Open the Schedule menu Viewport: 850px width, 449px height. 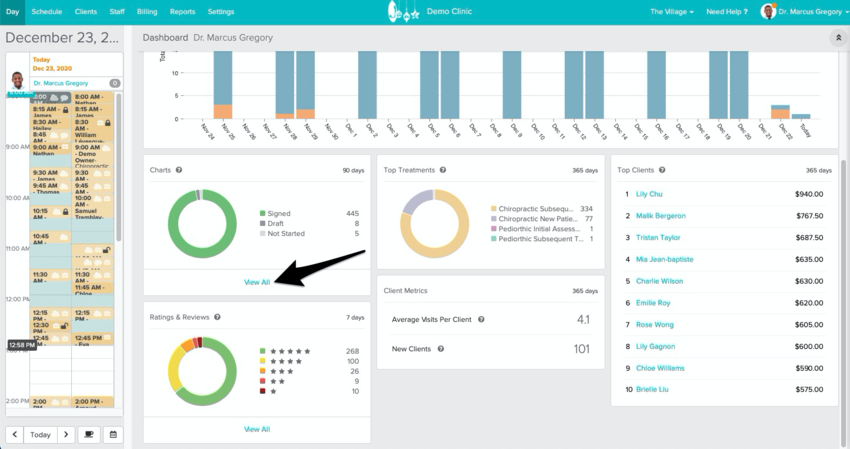(x=46, y=11)
